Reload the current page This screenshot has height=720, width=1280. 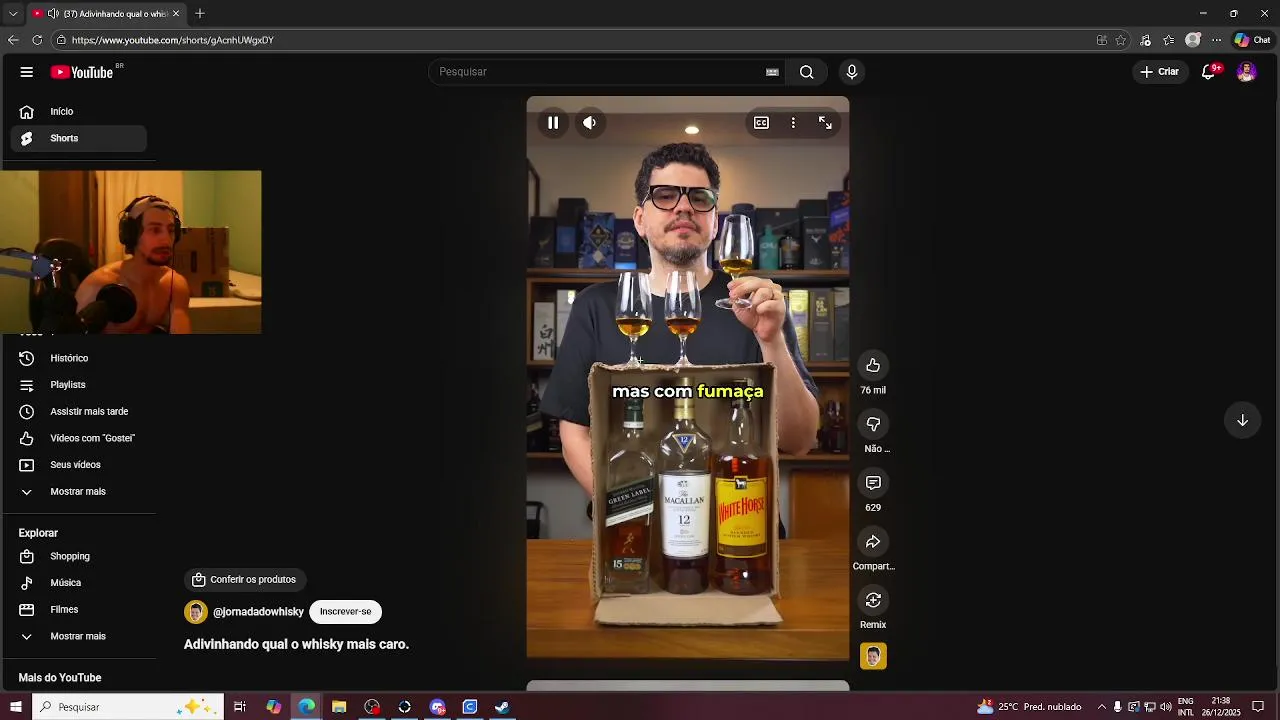coord(37,40)
